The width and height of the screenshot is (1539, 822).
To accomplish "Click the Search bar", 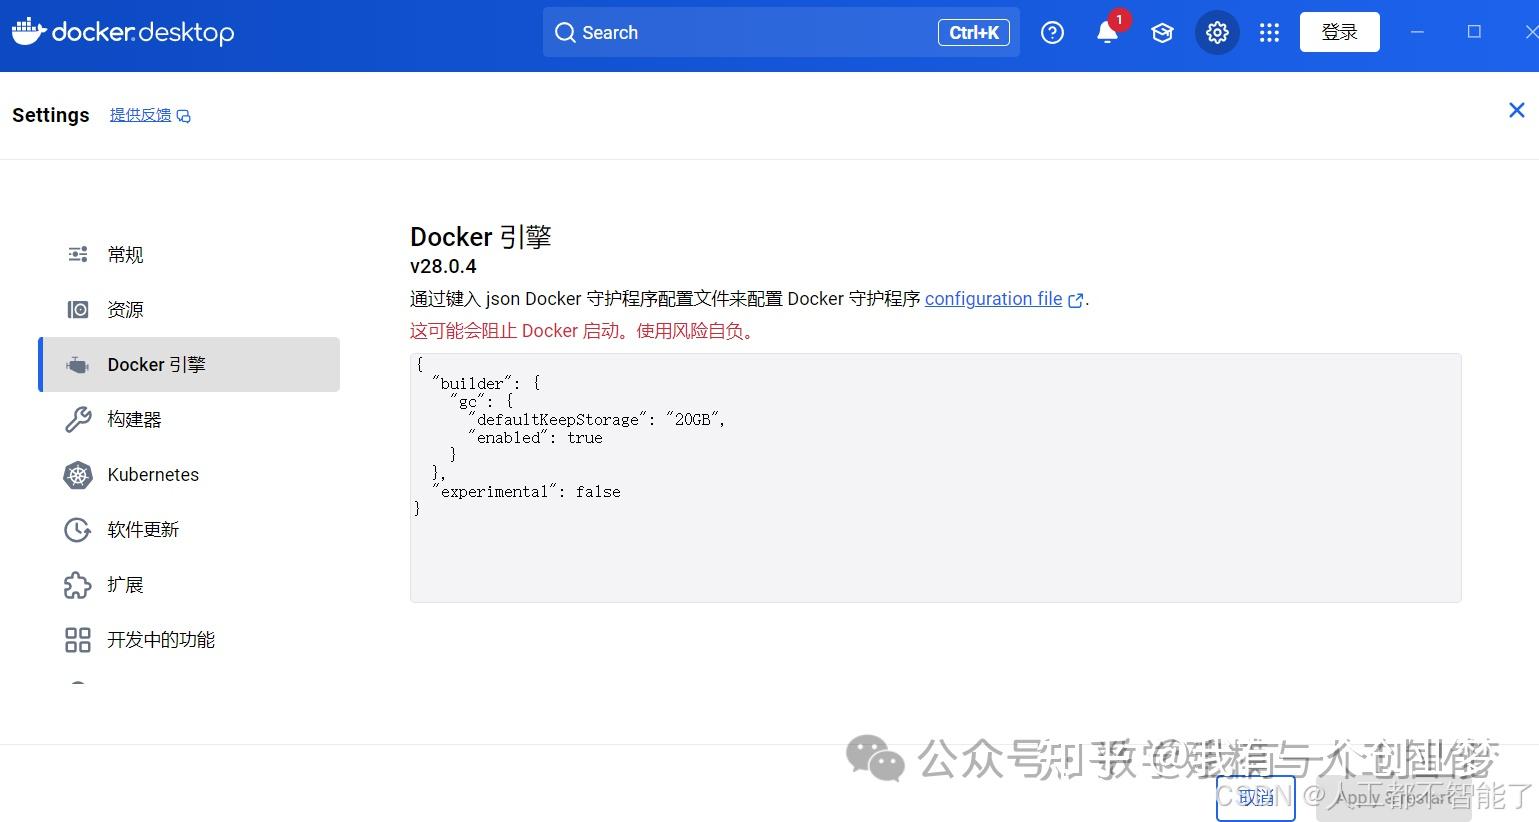I will click(780, 32).
